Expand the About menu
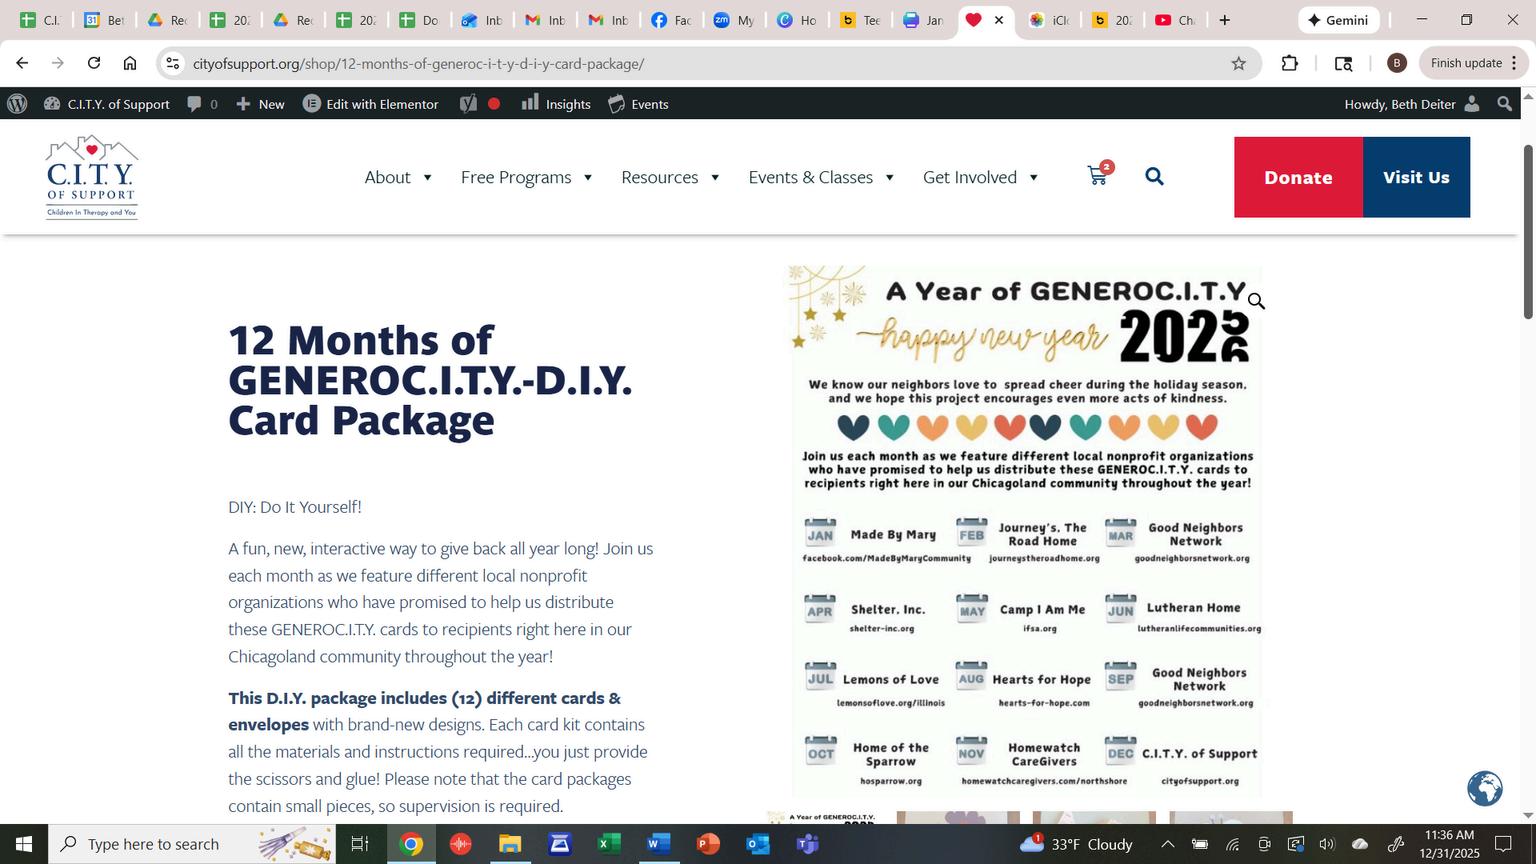The height and width of the screenshot is (864, 1536). click(x=398, y=177)
